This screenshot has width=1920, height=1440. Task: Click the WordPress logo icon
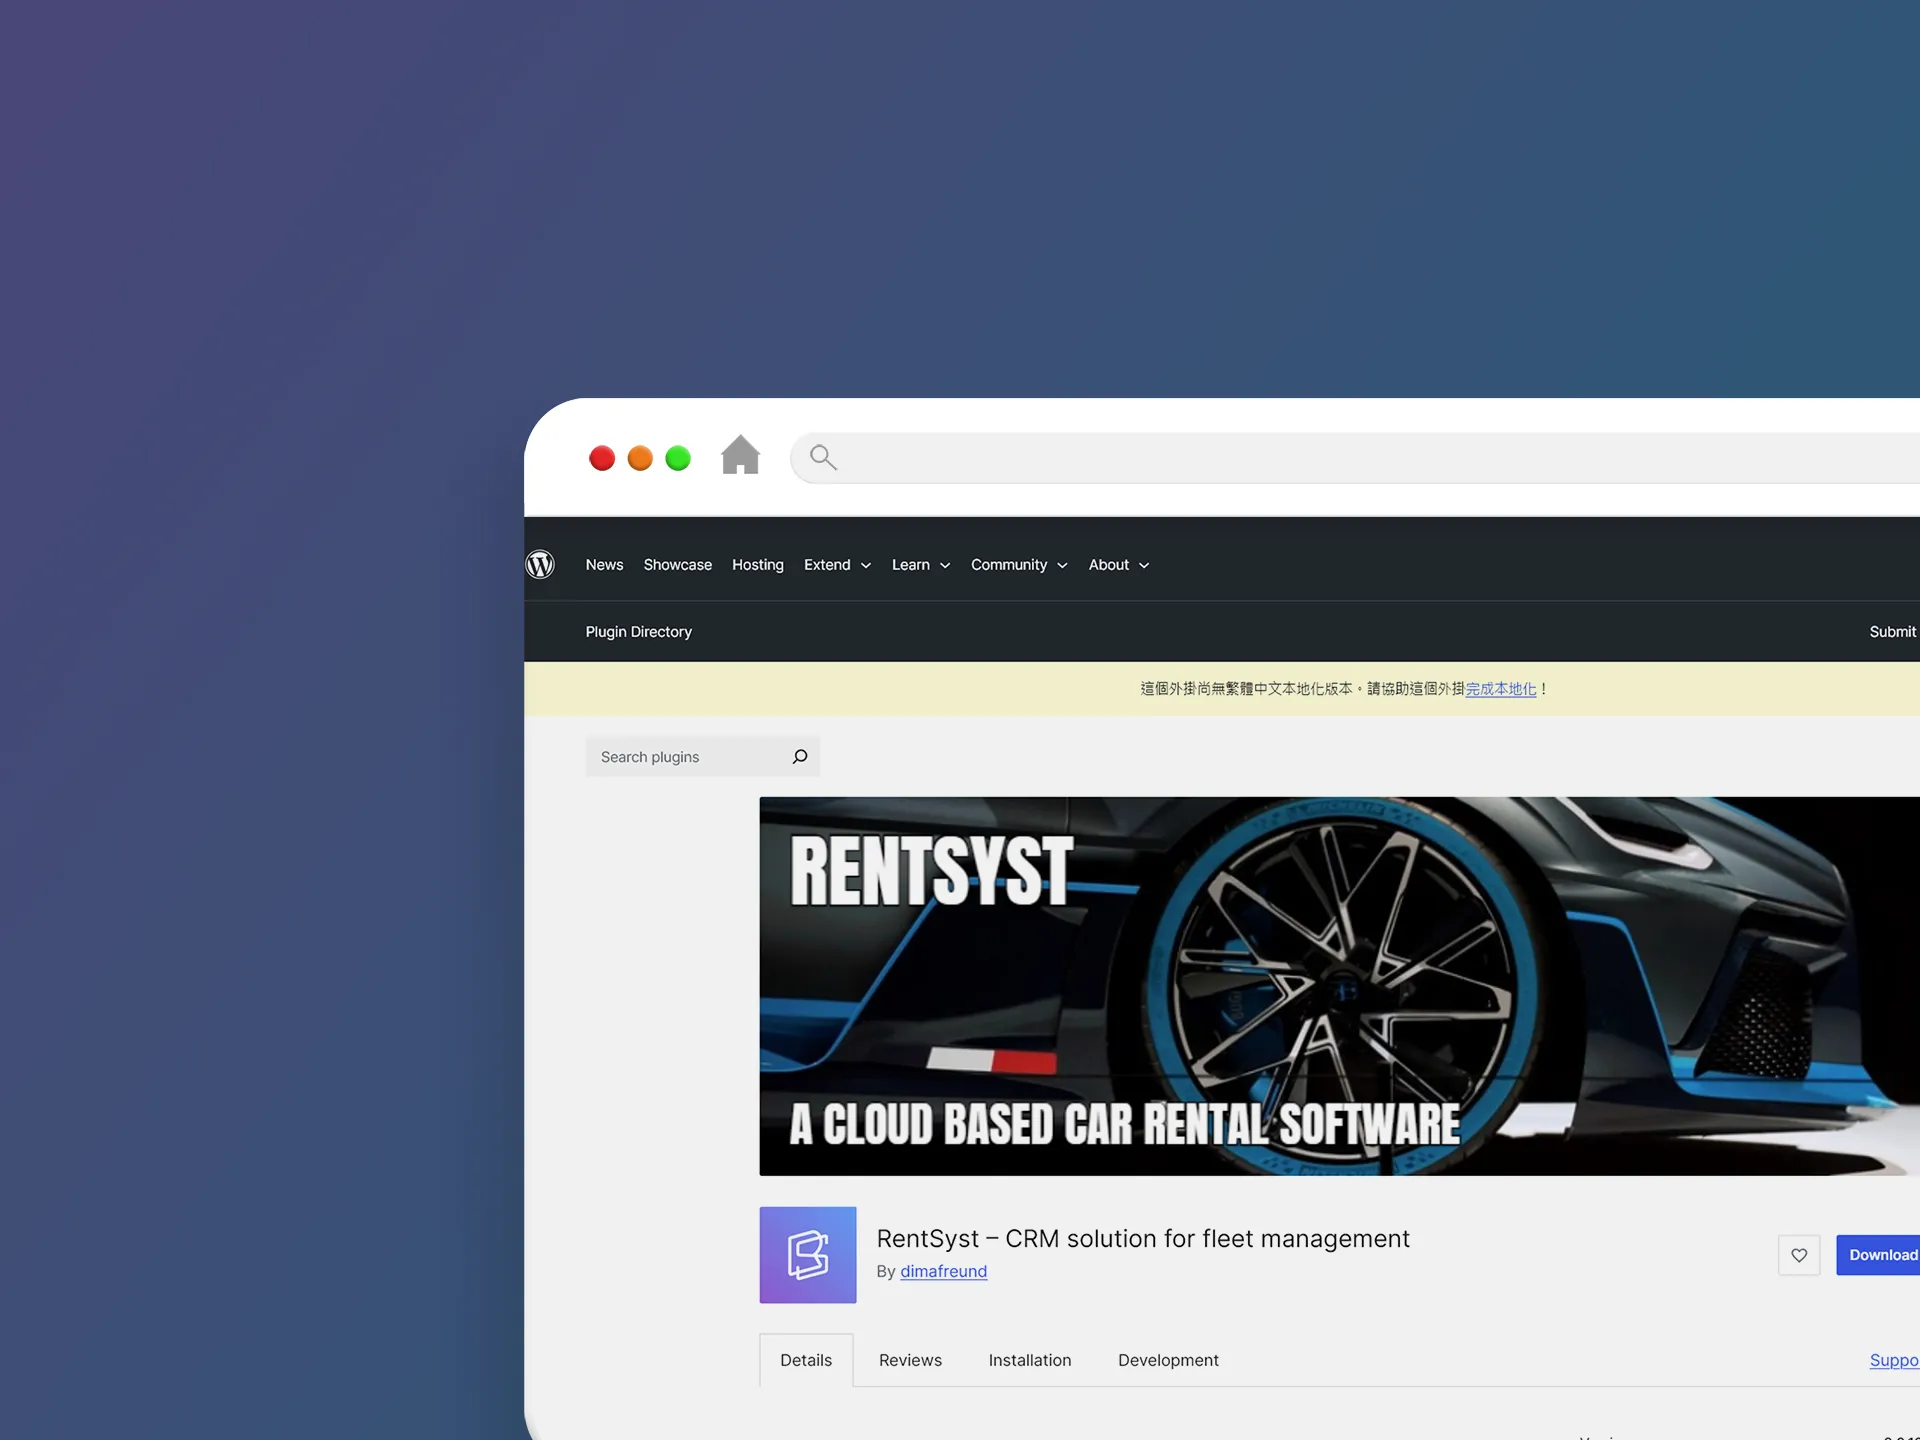540,565
